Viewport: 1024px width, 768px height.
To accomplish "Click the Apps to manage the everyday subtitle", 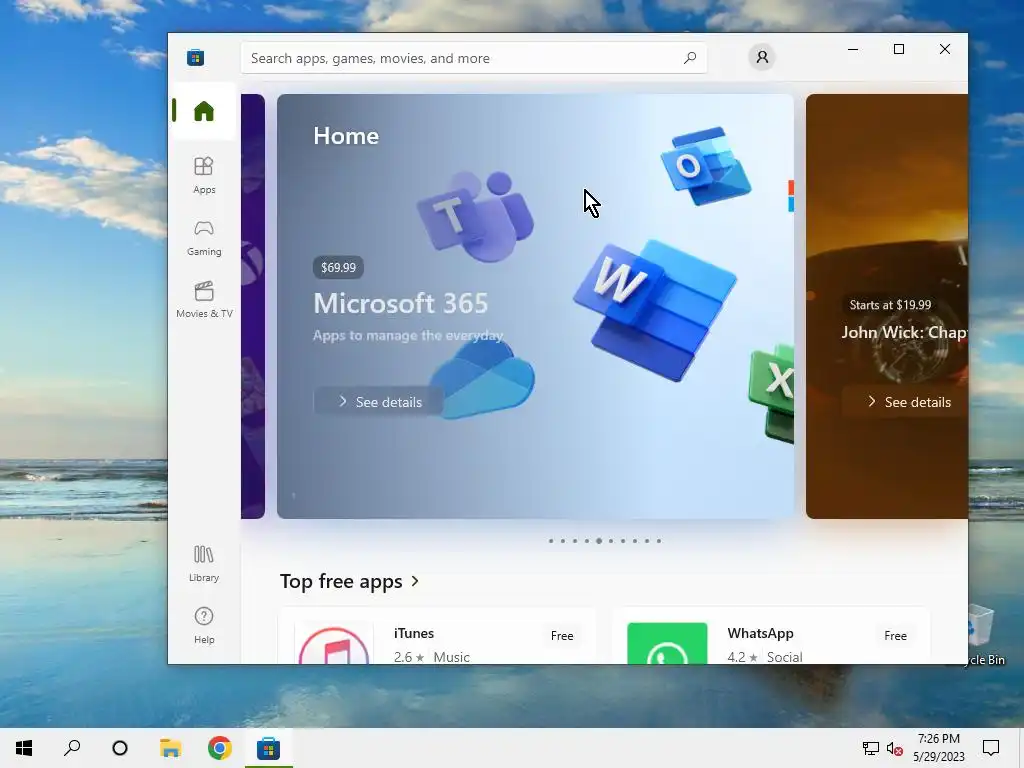I will tap(408, 336).
